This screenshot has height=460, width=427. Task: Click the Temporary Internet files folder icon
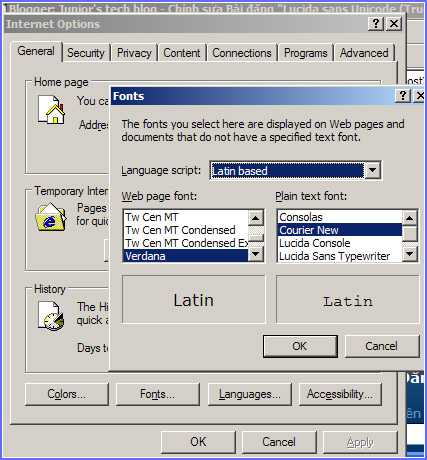51,217
